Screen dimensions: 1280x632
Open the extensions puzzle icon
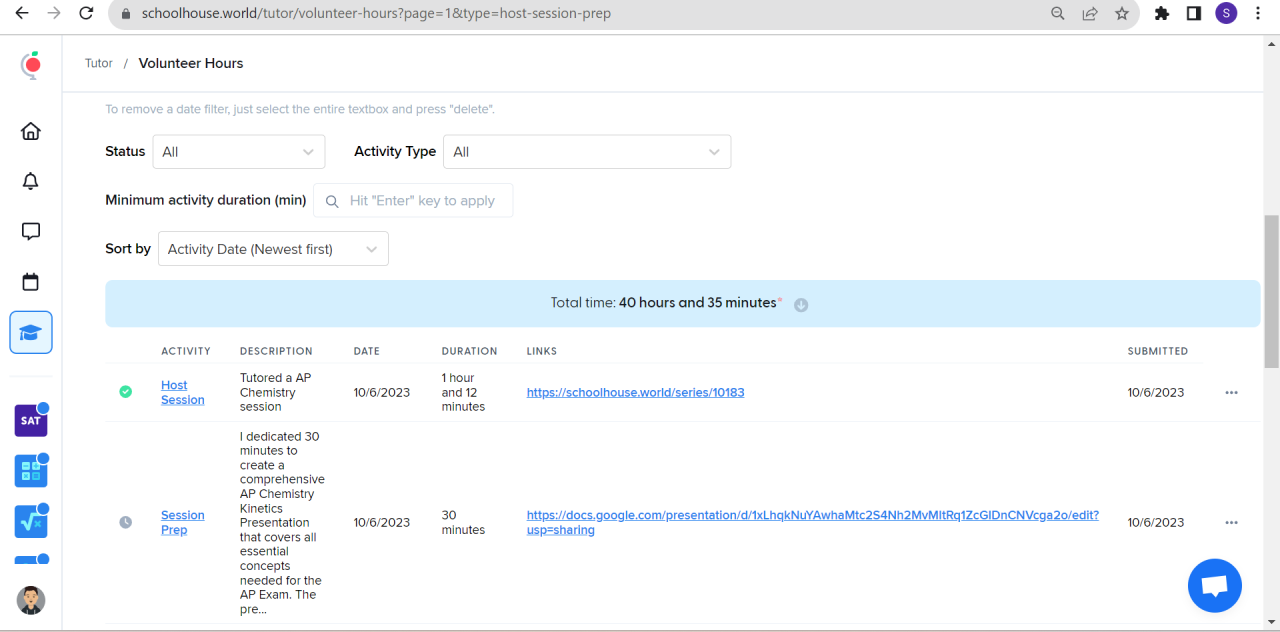coord(1161,14)
